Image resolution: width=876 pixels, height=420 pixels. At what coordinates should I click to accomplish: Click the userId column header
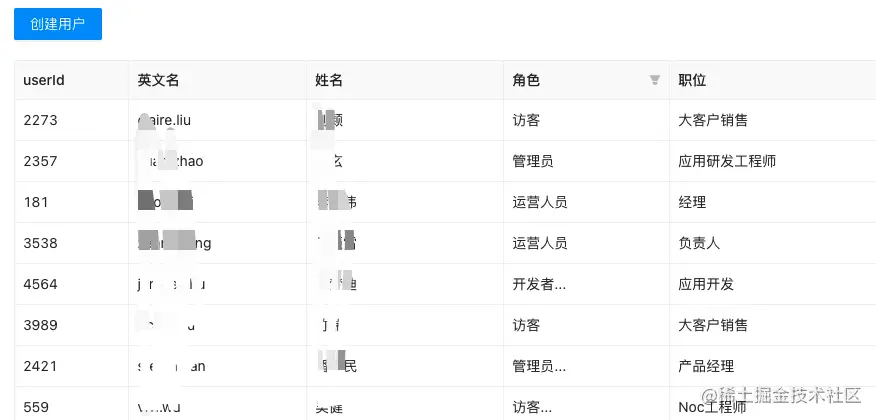click(45, 80)
